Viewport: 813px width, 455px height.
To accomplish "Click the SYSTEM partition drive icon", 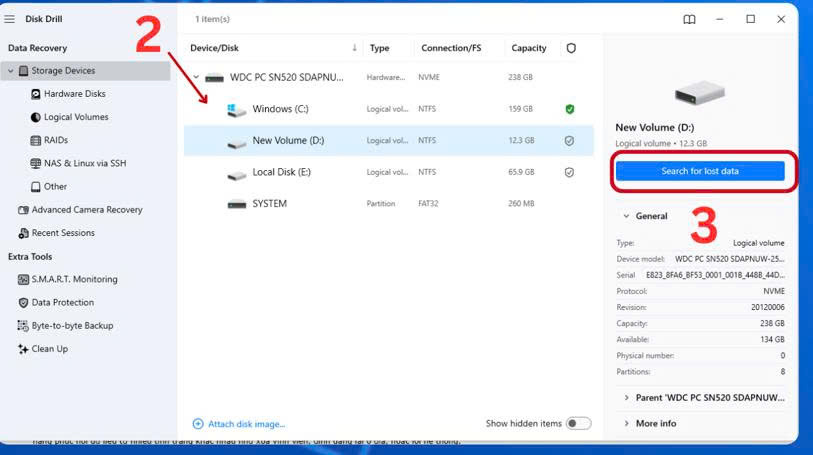I will tap(236, 204).
